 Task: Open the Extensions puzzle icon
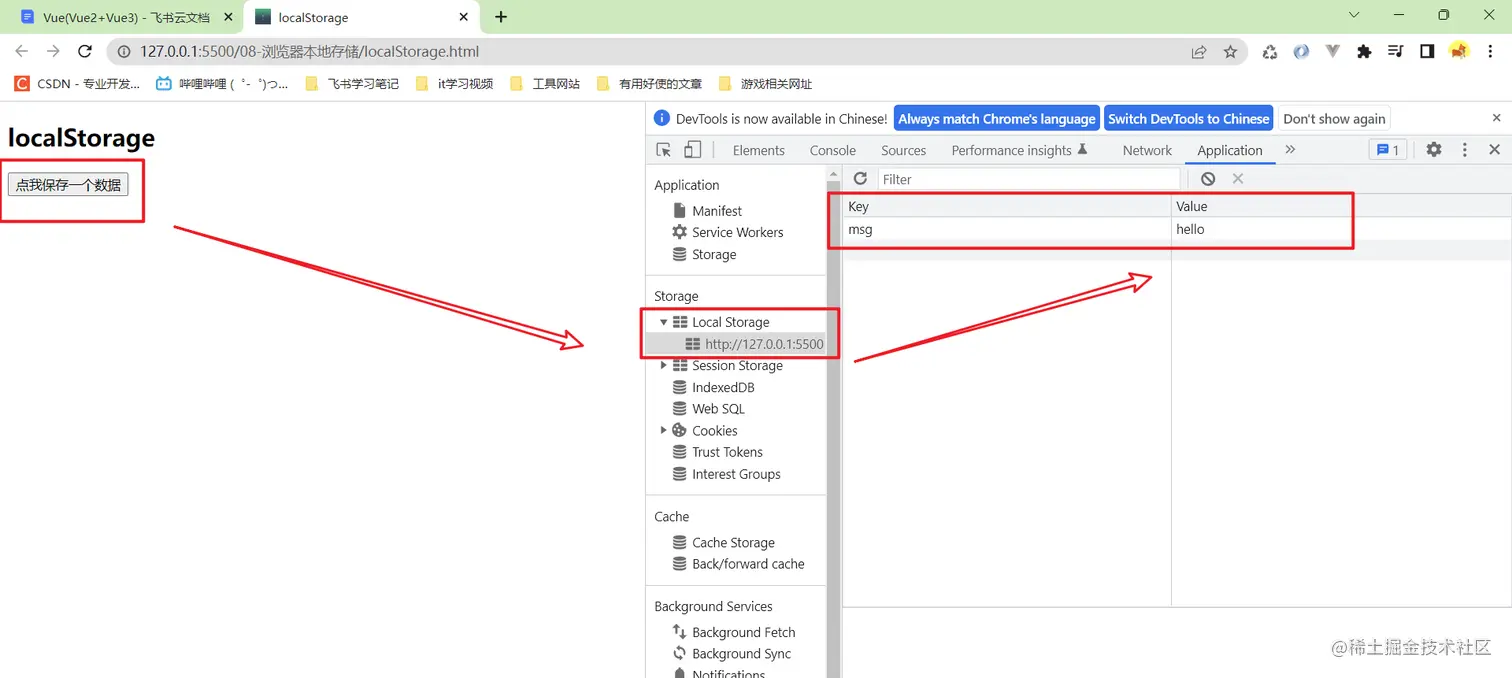(1364, 52)
